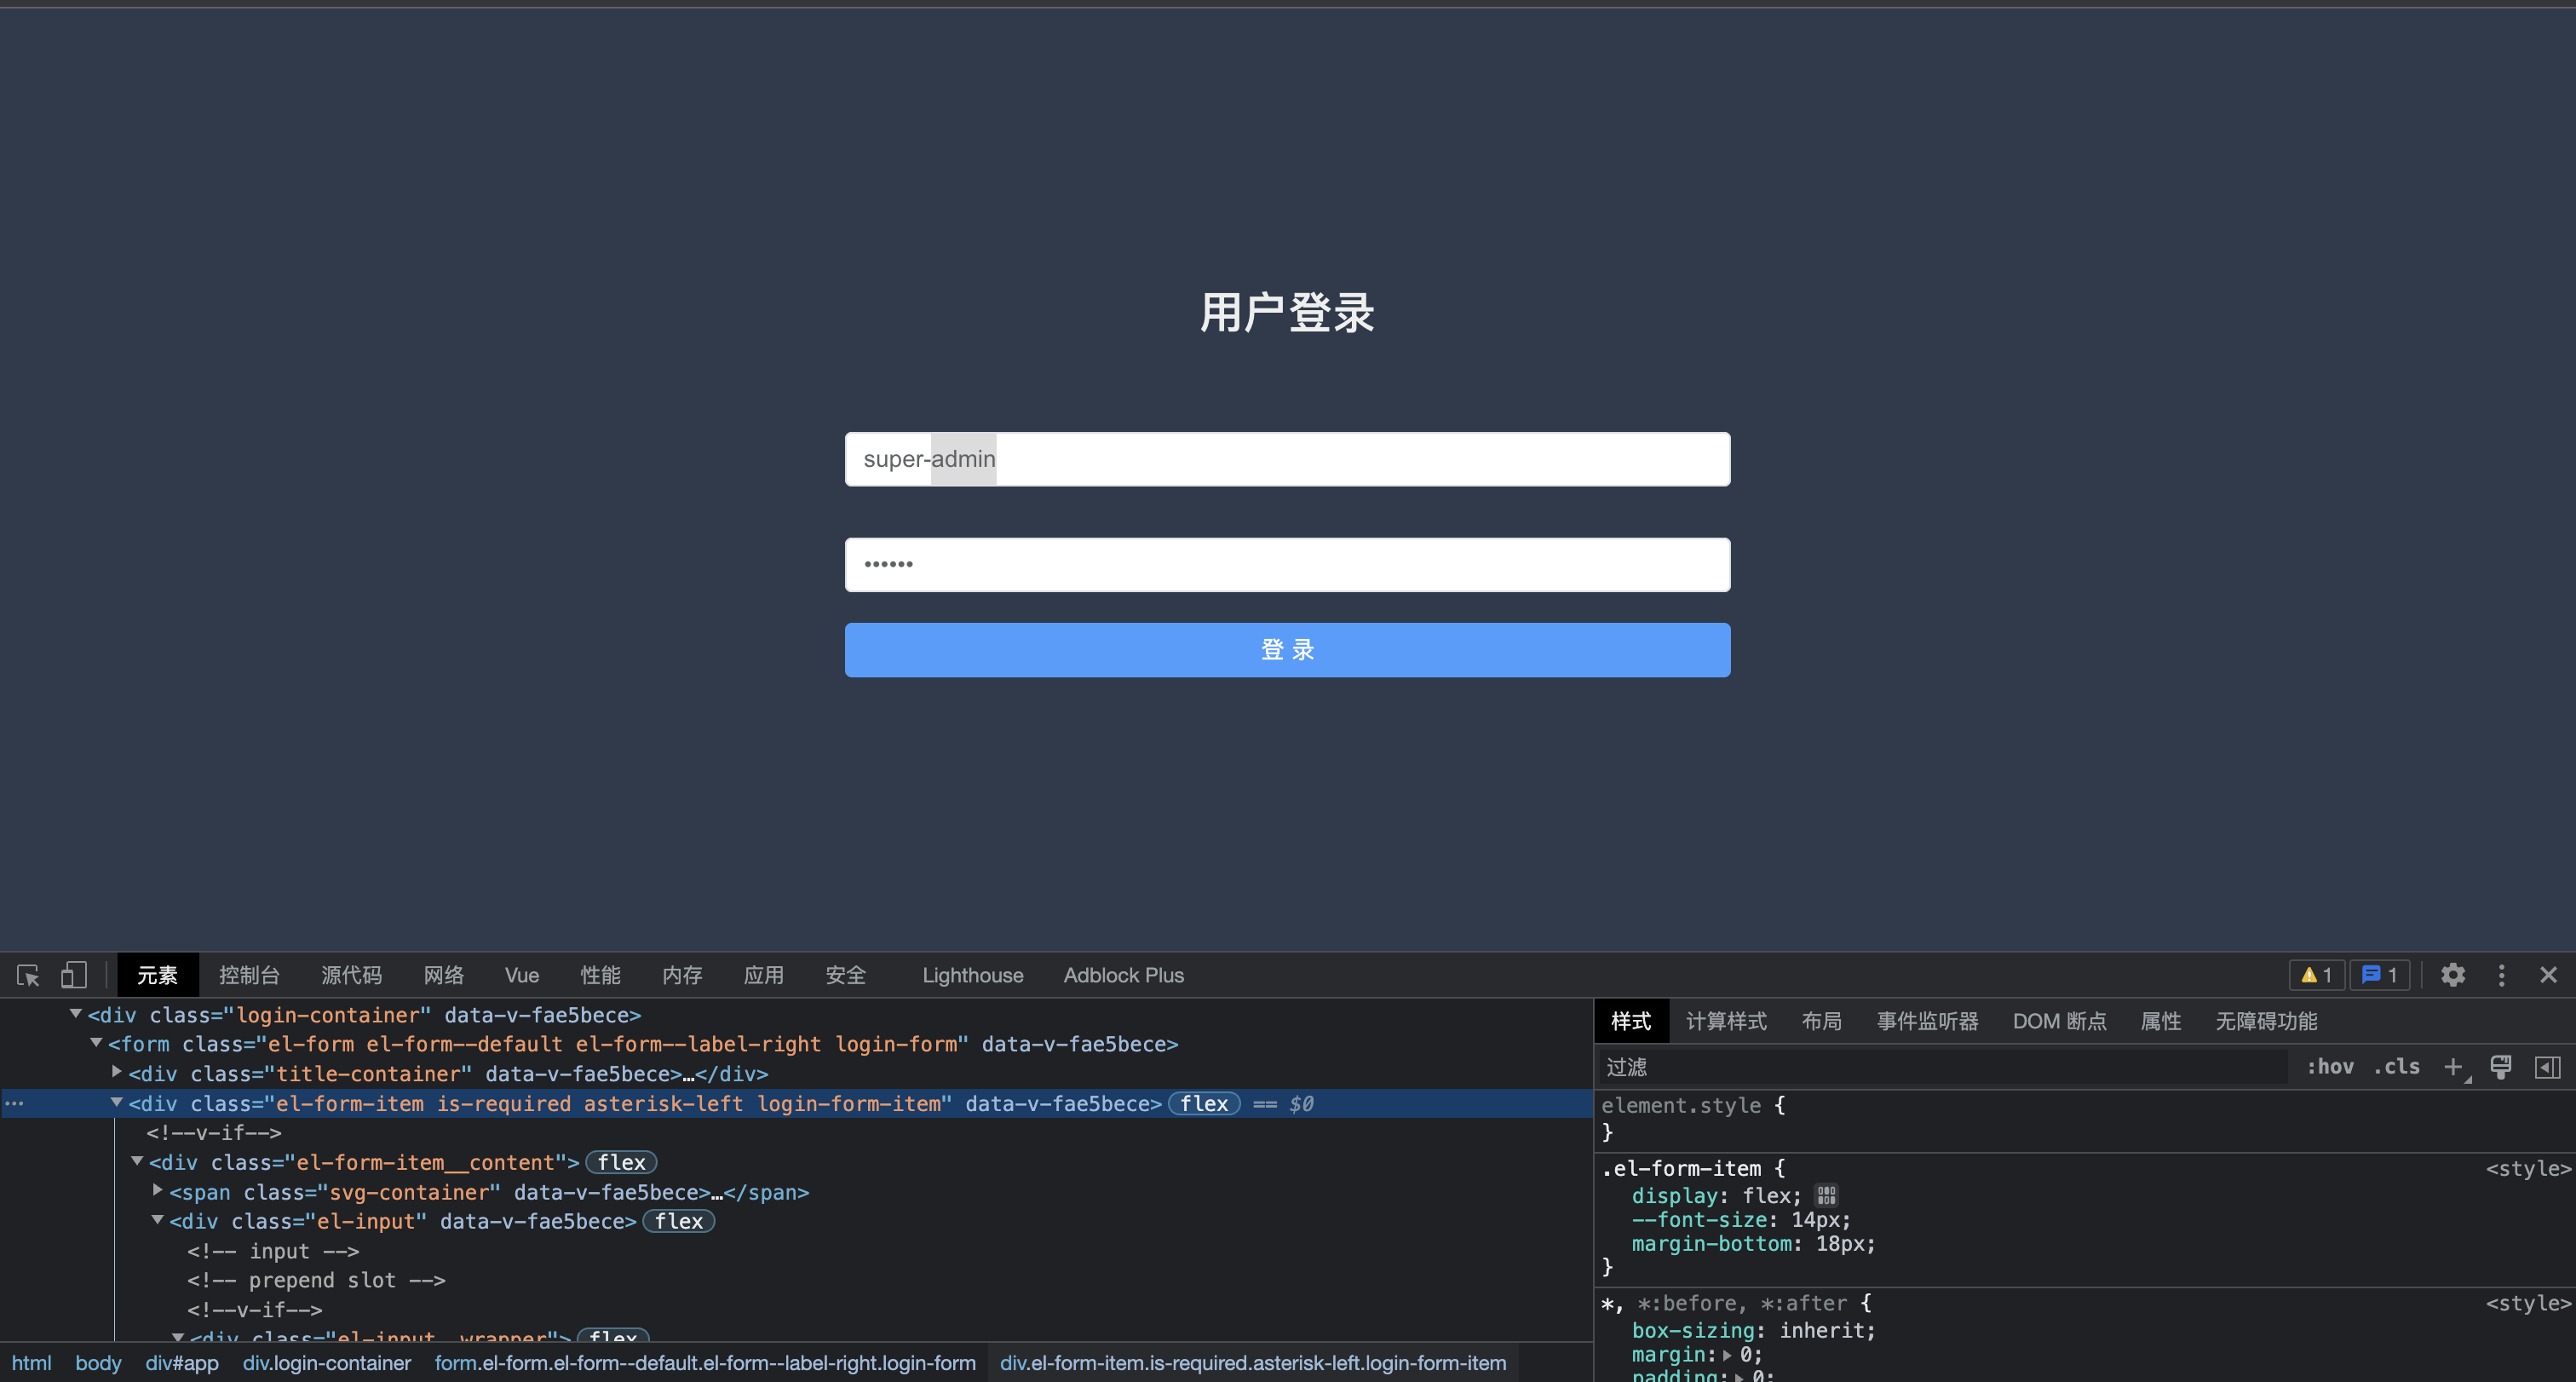2576x1382 pixels.
Task: Open the 安全 tab
Action: tap(845, 975)
